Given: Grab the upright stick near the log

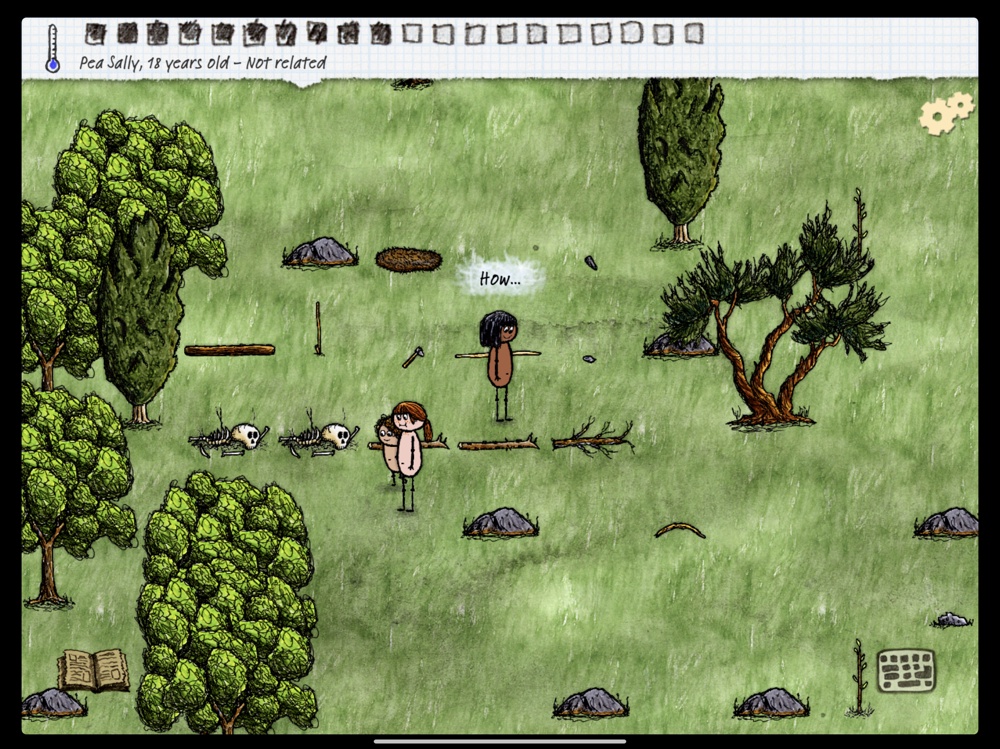Looking at the screenshot, I should [x=318, y=328].
